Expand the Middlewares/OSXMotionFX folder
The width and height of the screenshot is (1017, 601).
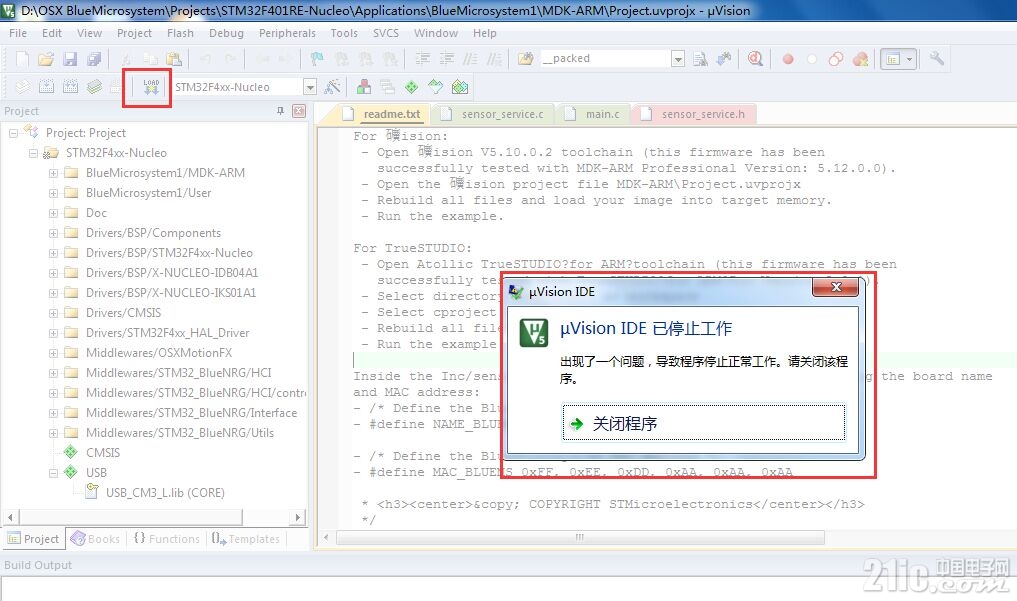click(x=53, y=353)
